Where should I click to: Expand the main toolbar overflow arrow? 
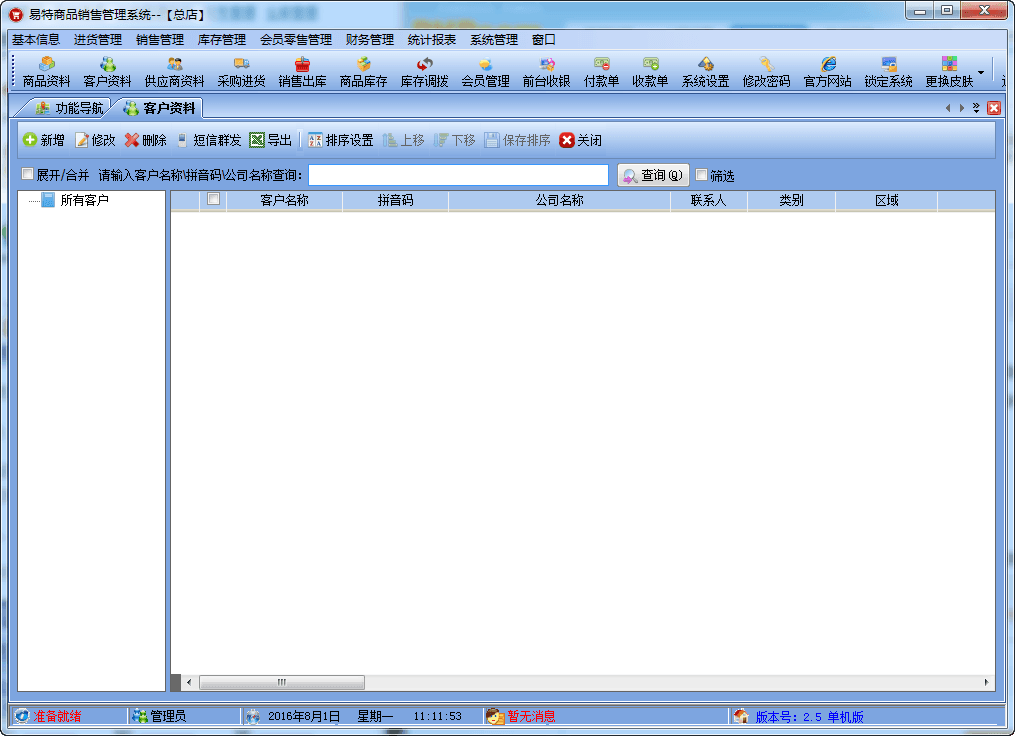981,72
